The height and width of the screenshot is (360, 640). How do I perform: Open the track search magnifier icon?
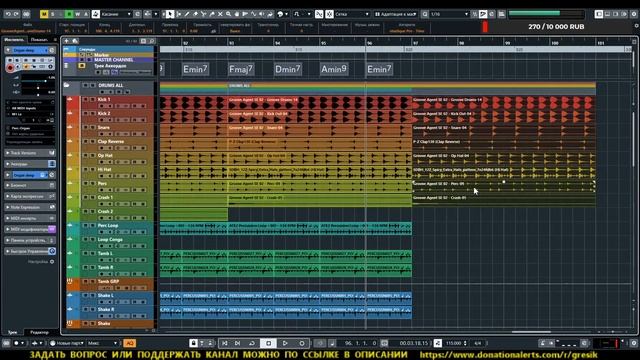pyautogui.click(x=152, y=41)
